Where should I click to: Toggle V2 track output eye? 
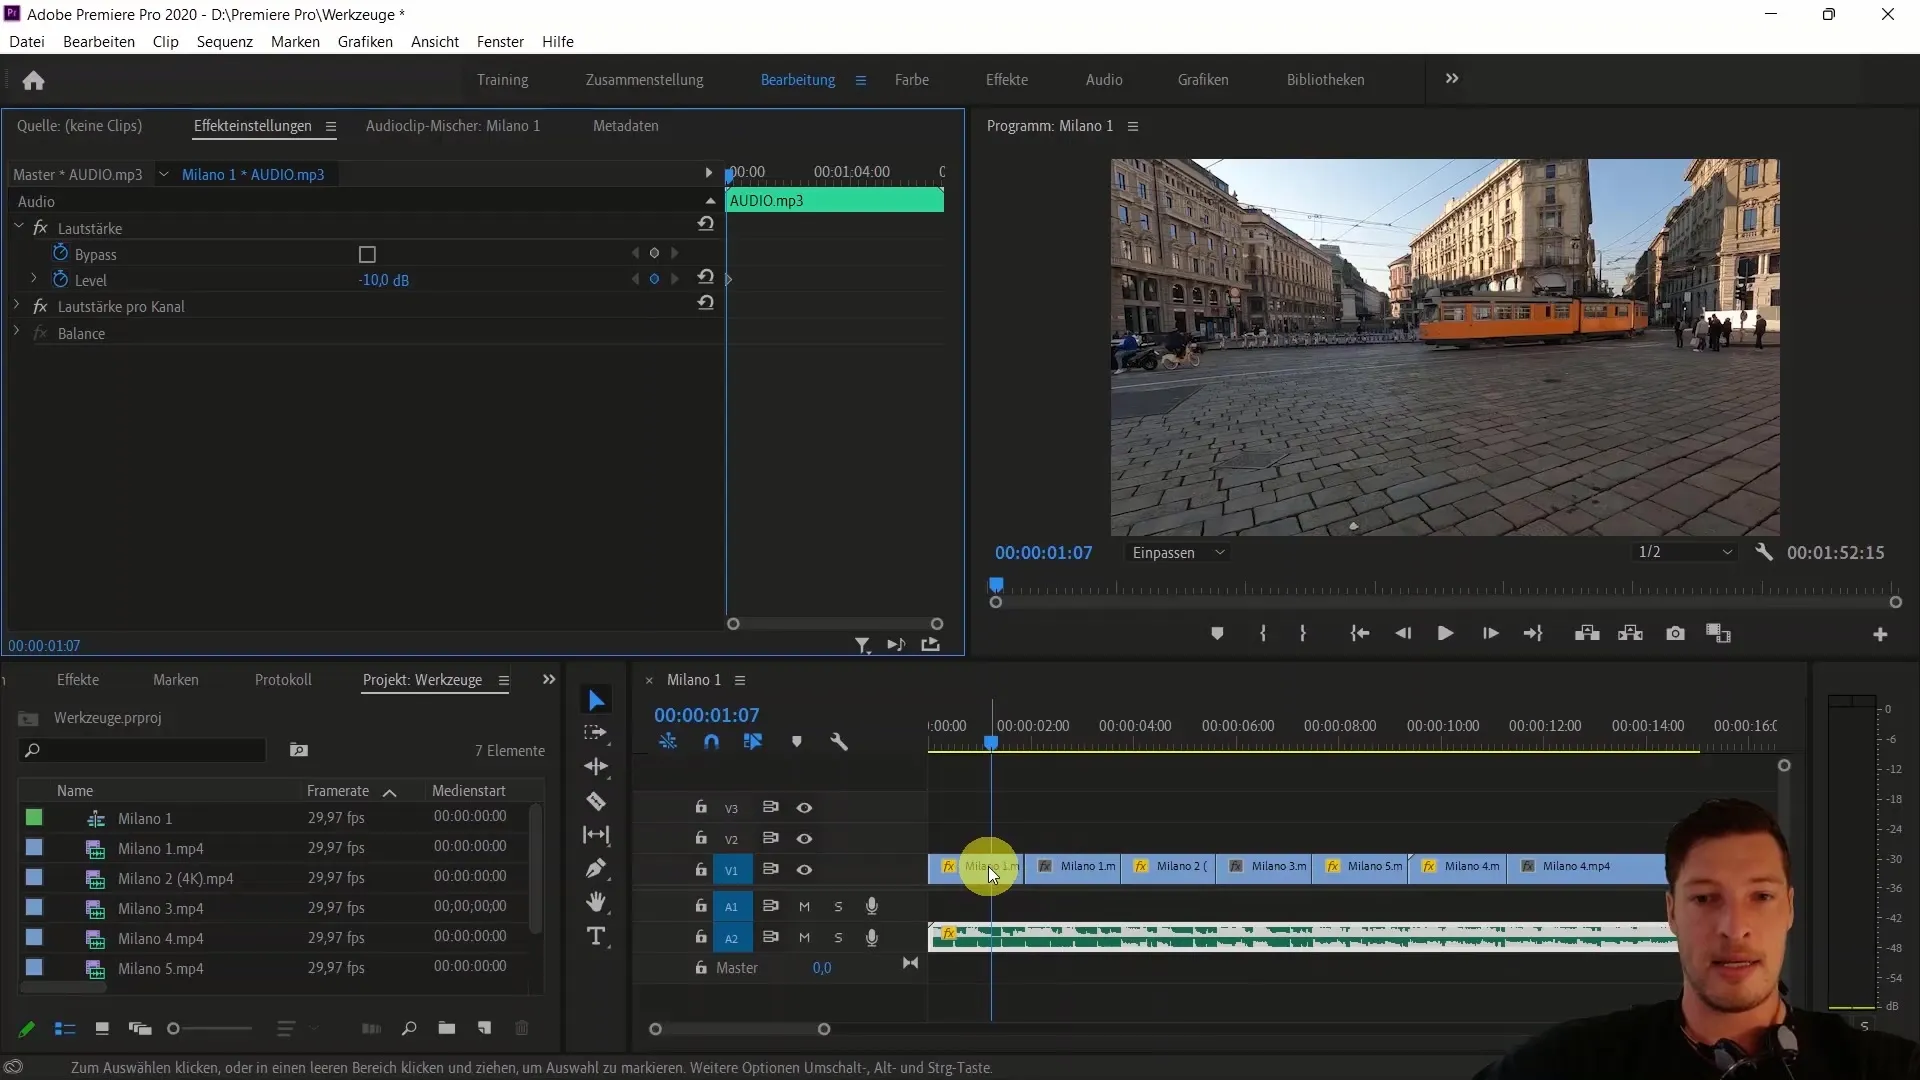pyautogui.click(x=804, y=839)
